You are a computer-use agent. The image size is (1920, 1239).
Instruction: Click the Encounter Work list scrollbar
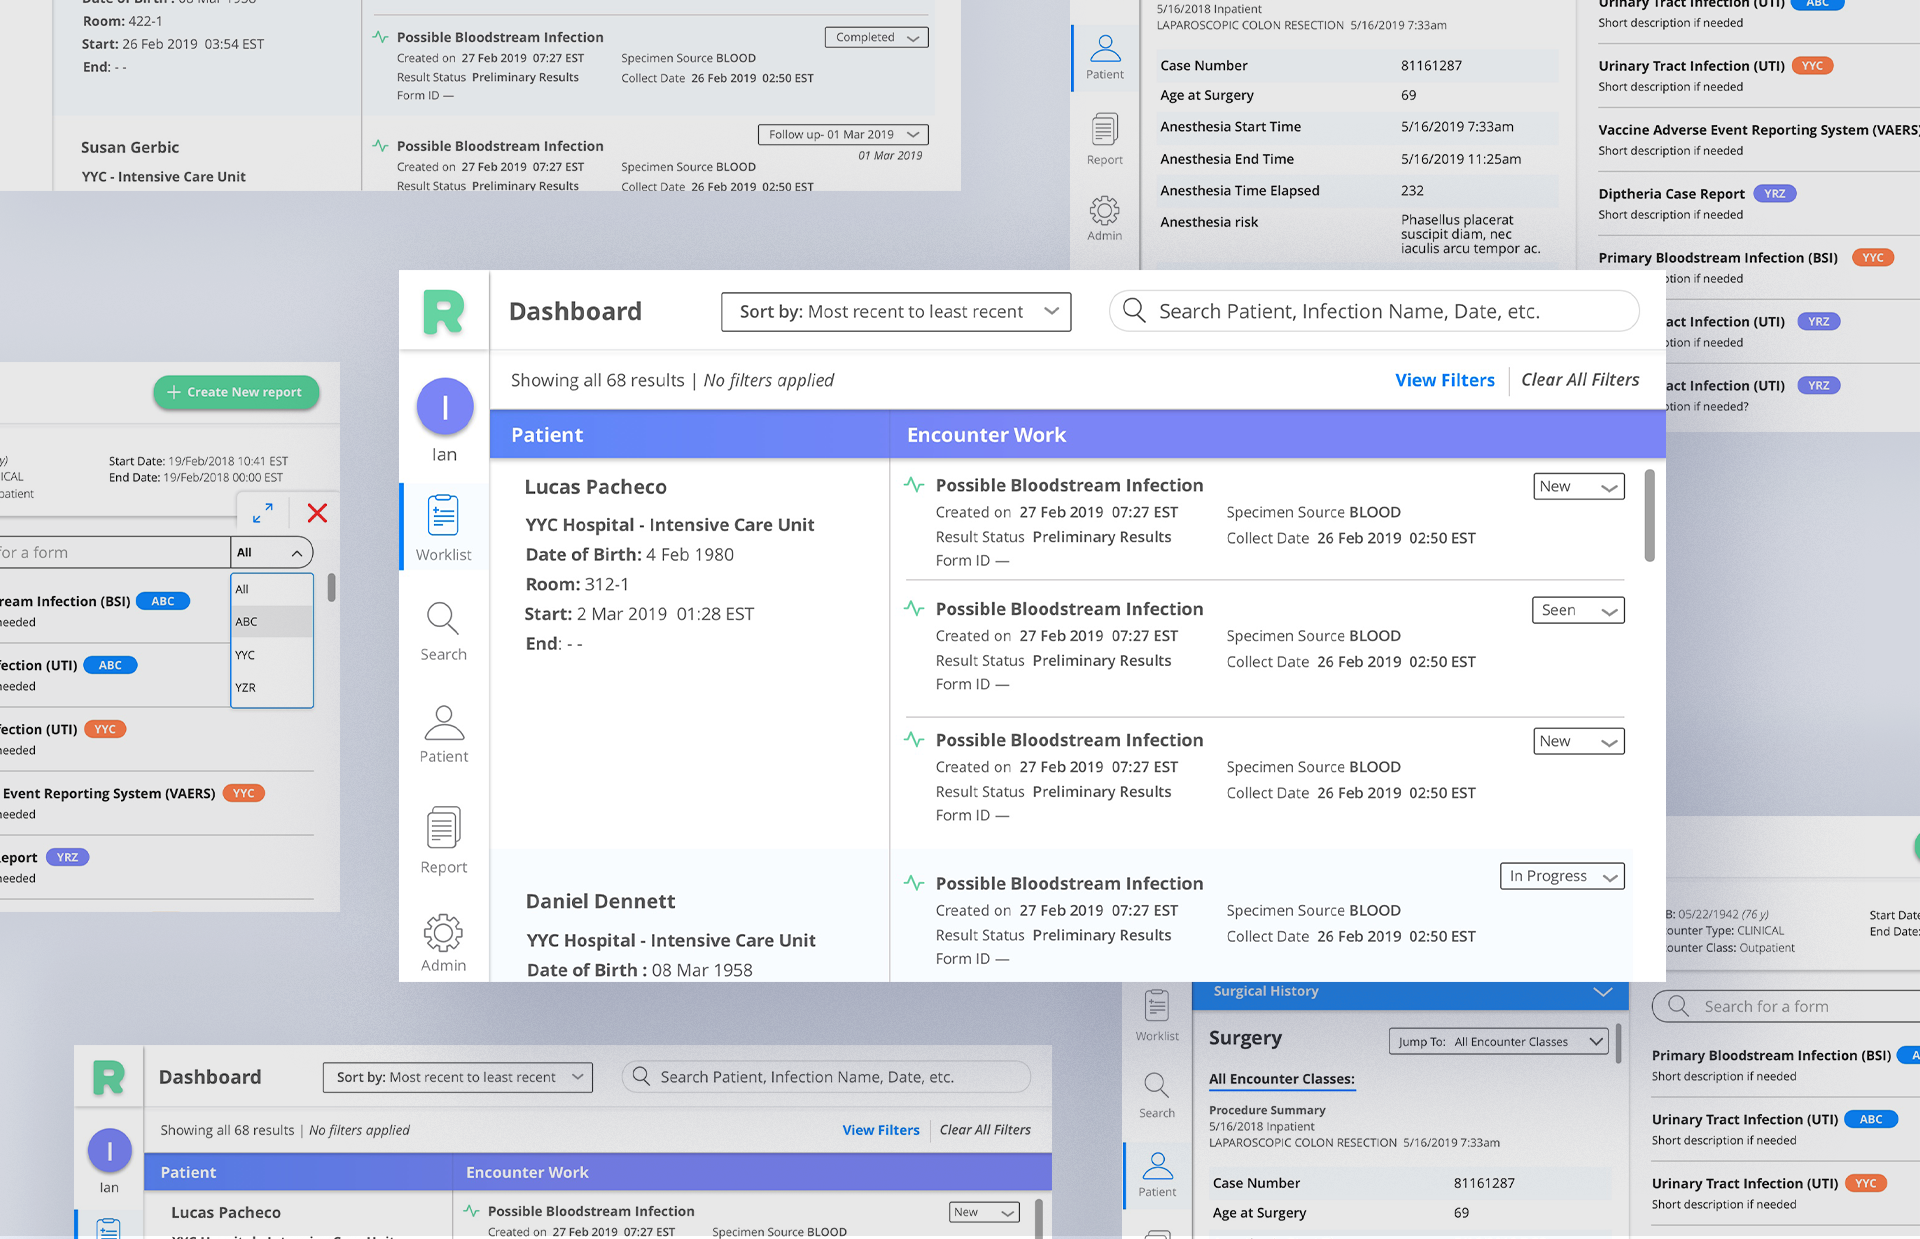point(1649,516)
